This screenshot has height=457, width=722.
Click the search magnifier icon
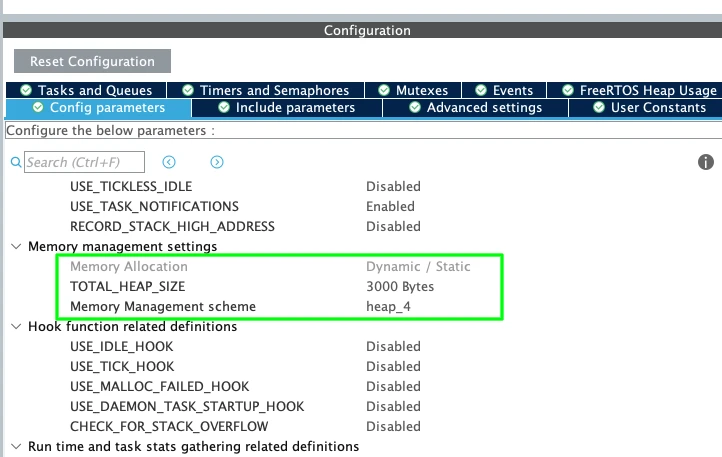[x=15, y=162]
